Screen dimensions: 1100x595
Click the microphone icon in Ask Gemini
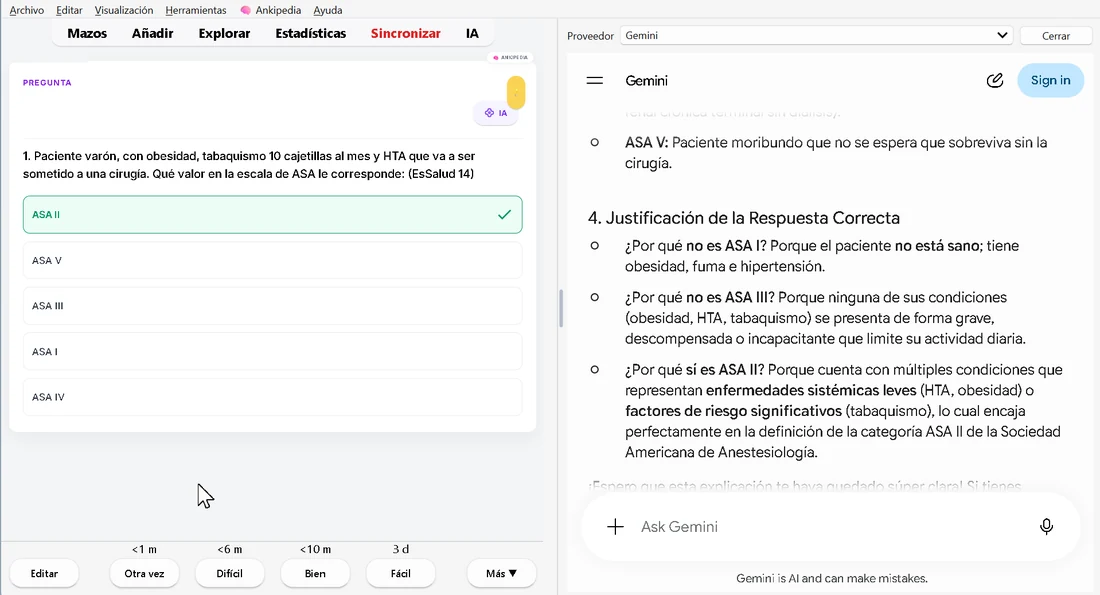click(x=1046, y=526)
